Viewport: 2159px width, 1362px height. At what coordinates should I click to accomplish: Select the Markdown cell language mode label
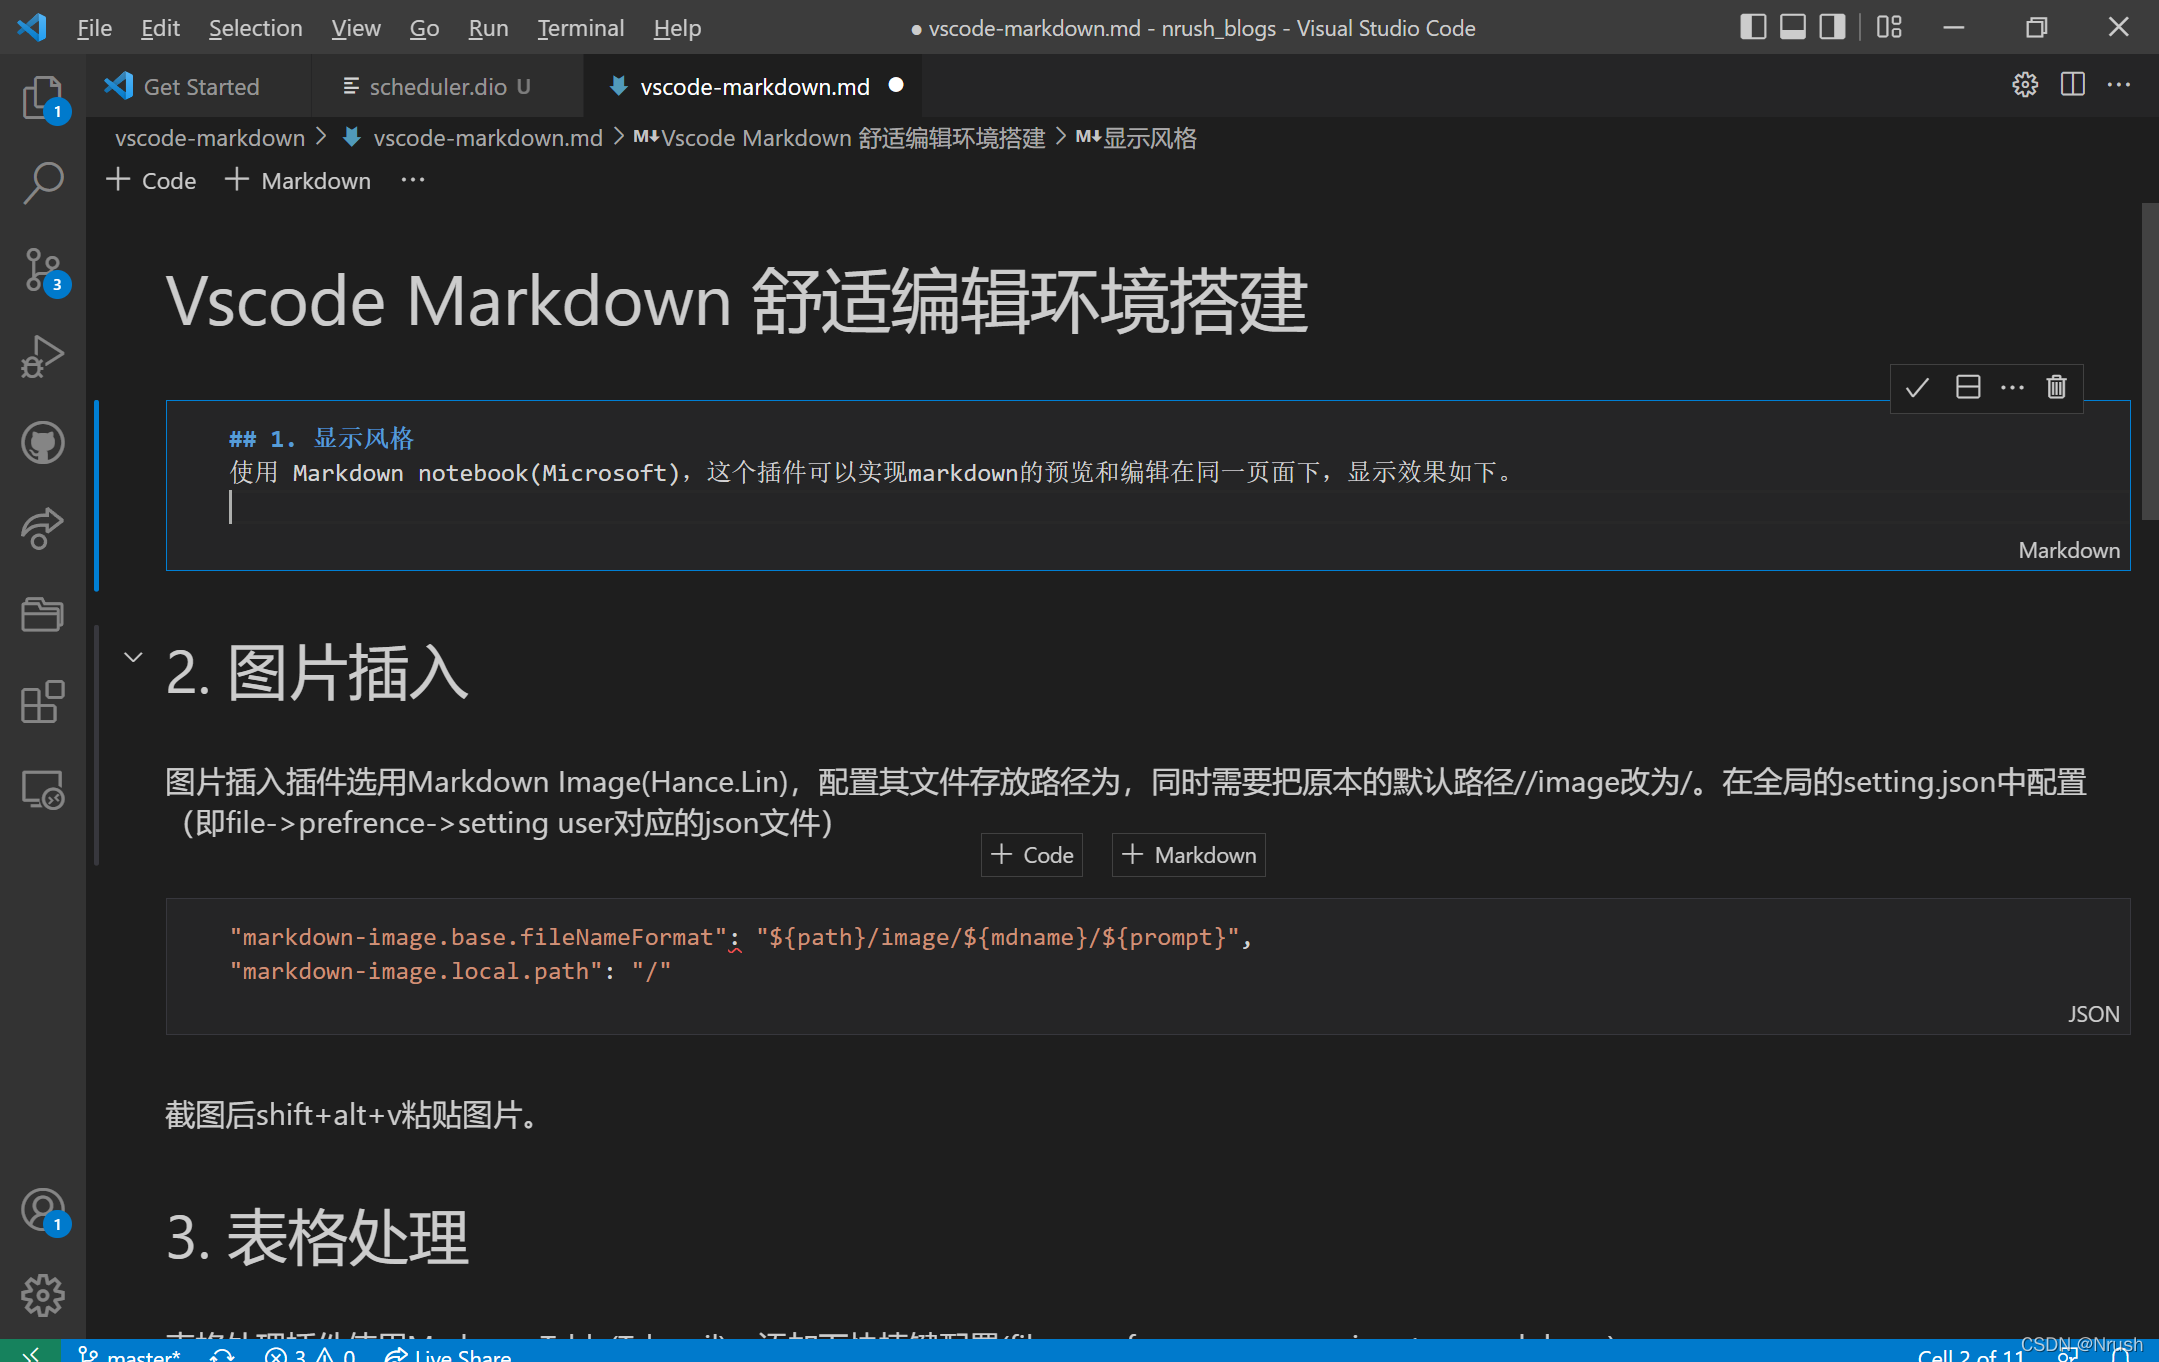(2068, 550)
